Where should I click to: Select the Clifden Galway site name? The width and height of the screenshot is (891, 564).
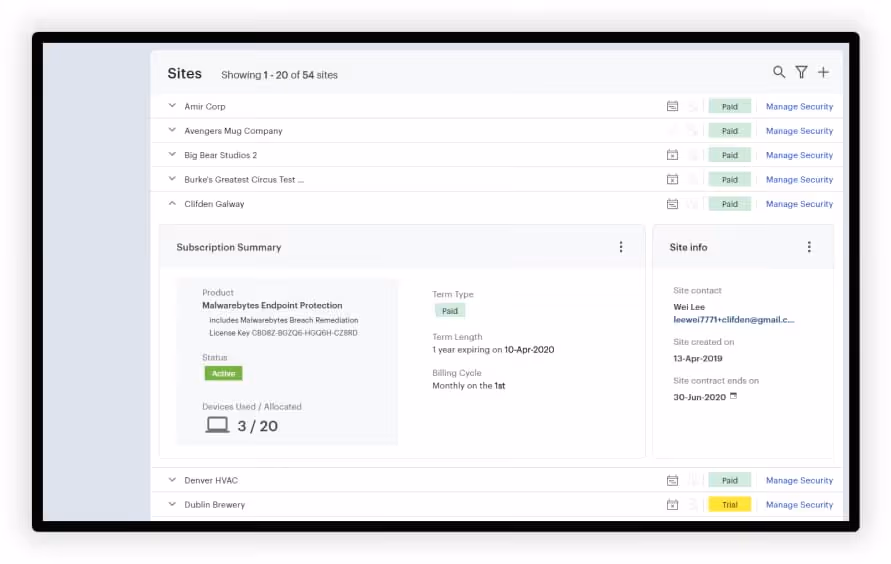pyautogui.click(x=214, y=204)
